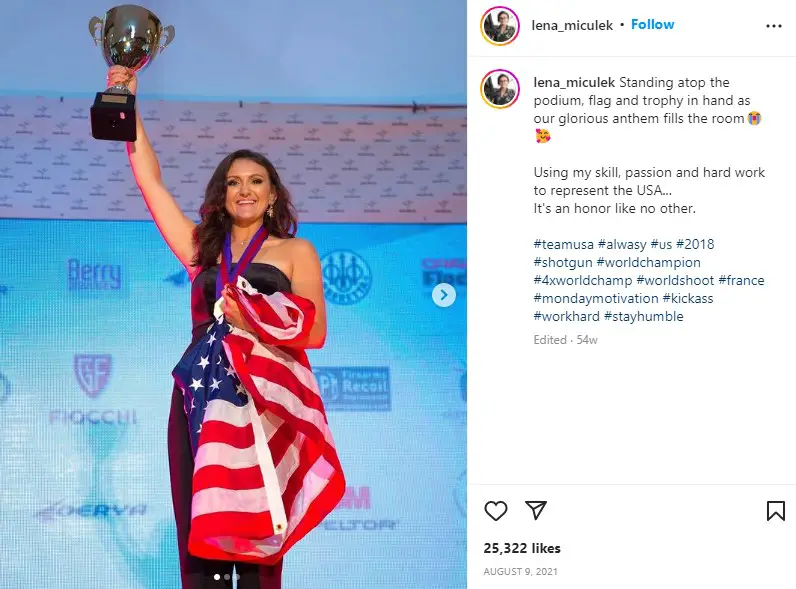Open the #stayhumble hashtag link

coord(644,316)
